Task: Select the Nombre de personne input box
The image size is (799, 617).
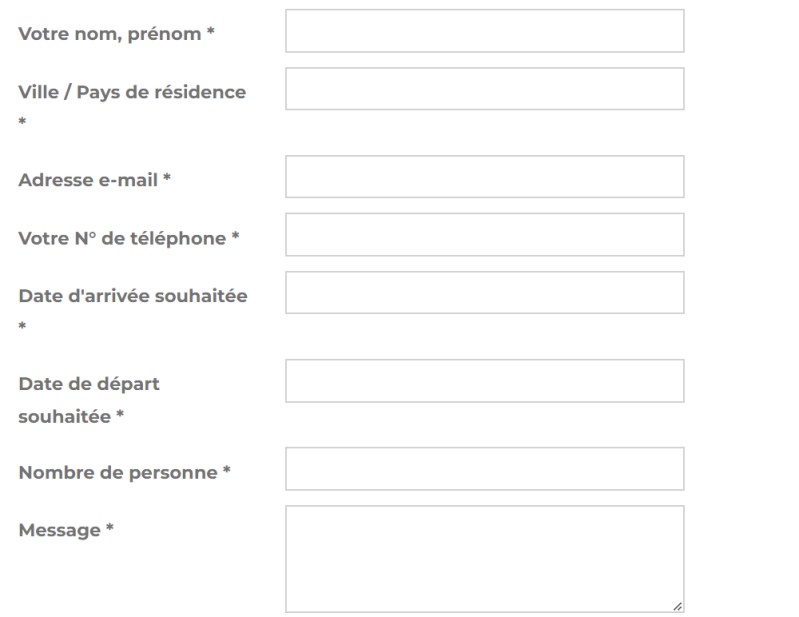Action: tap(484, 469)
